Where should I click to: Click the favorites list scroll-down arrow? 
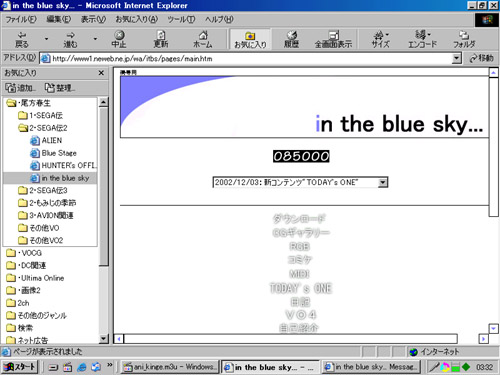(x=104, y=339)
